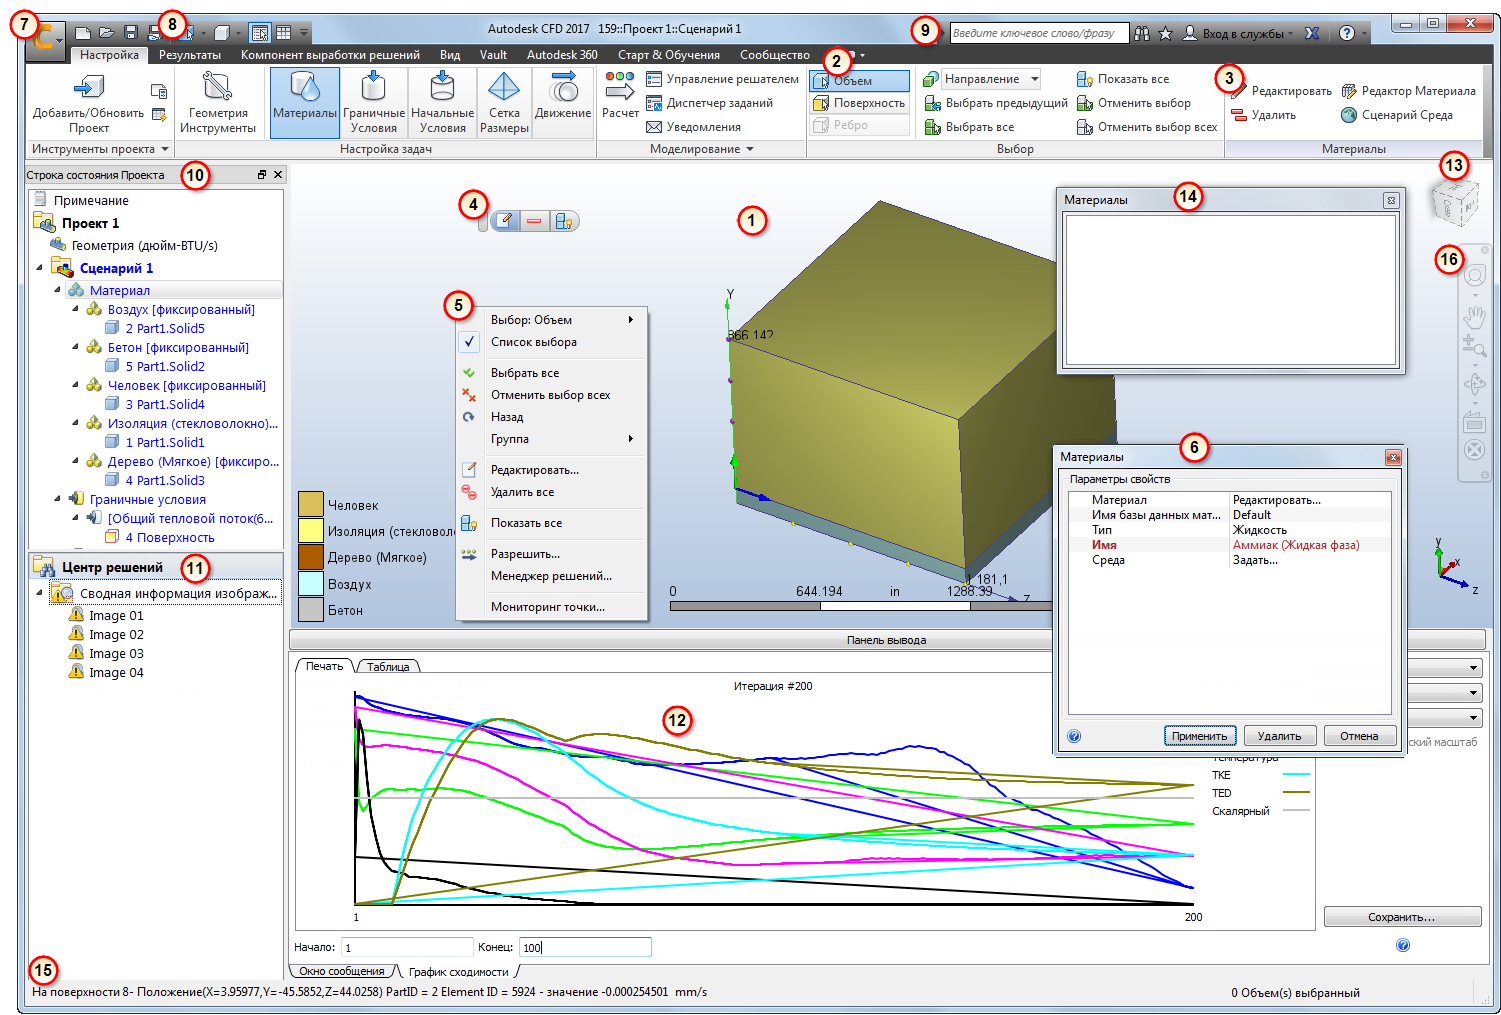The width and height of the screenshot is (1501, 1015).
Task: Click the ribbon's Удалить material command
Action: [1263, 115]
